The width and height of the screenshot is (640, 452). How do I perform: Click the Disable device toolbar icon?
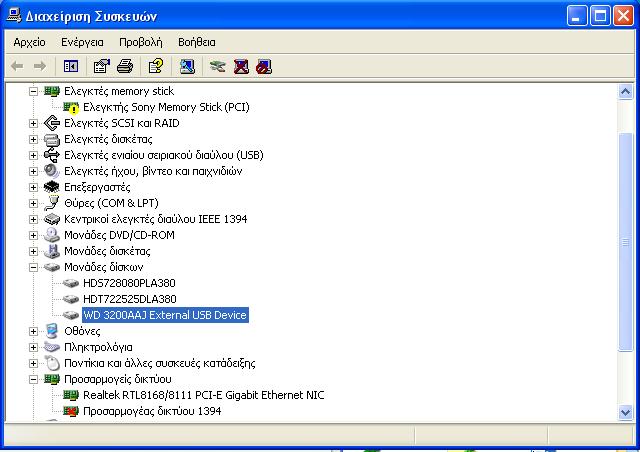point(264,66)
